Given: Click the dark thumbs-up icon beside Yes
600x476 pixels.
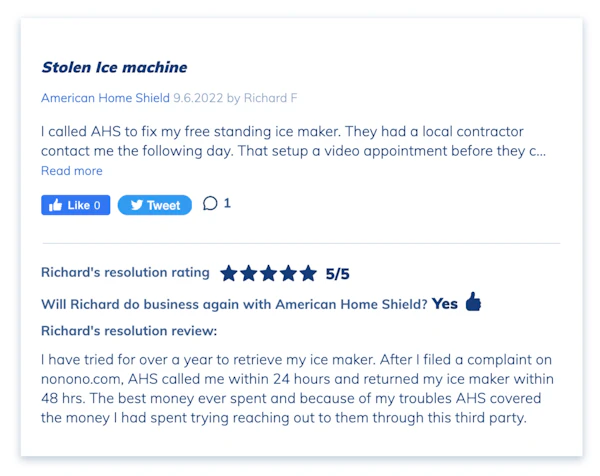Looking at the screenshot, I should (473, 302).
